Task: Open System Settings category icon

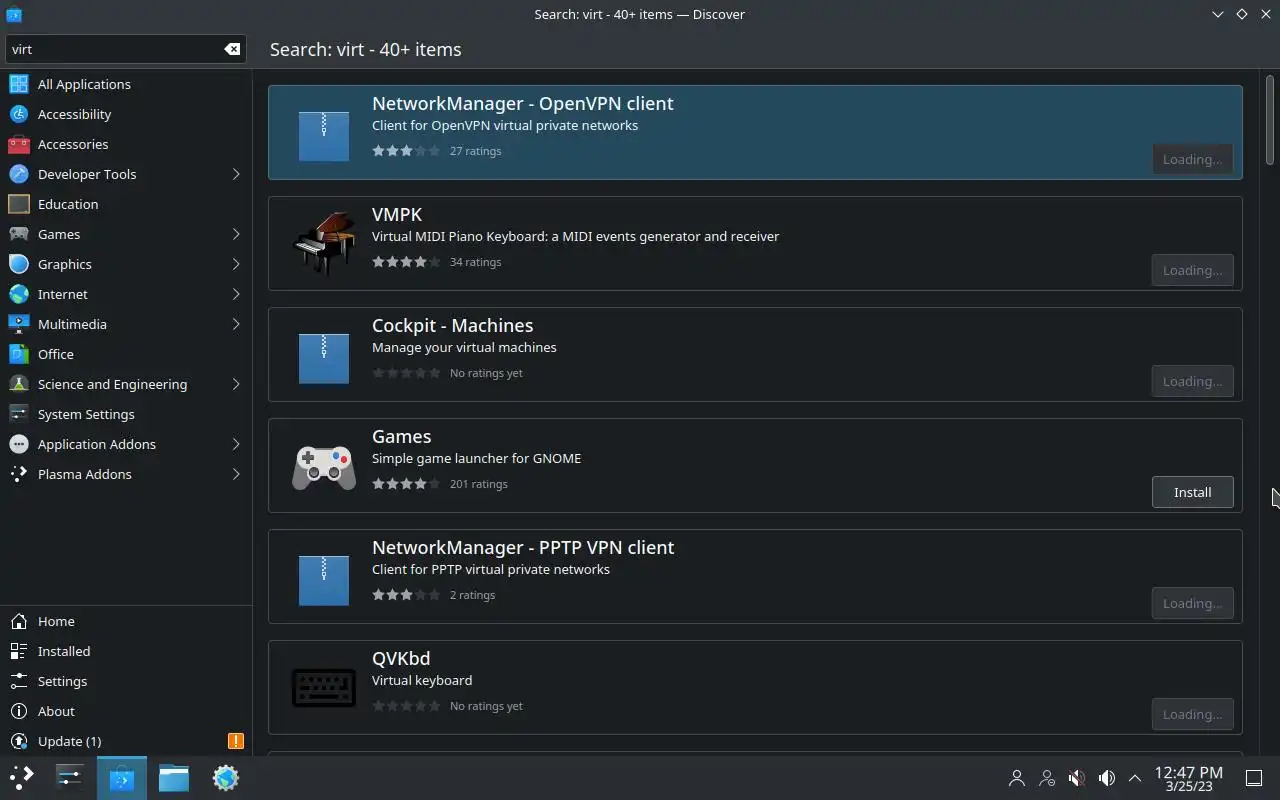Action: tap(19, 414)
